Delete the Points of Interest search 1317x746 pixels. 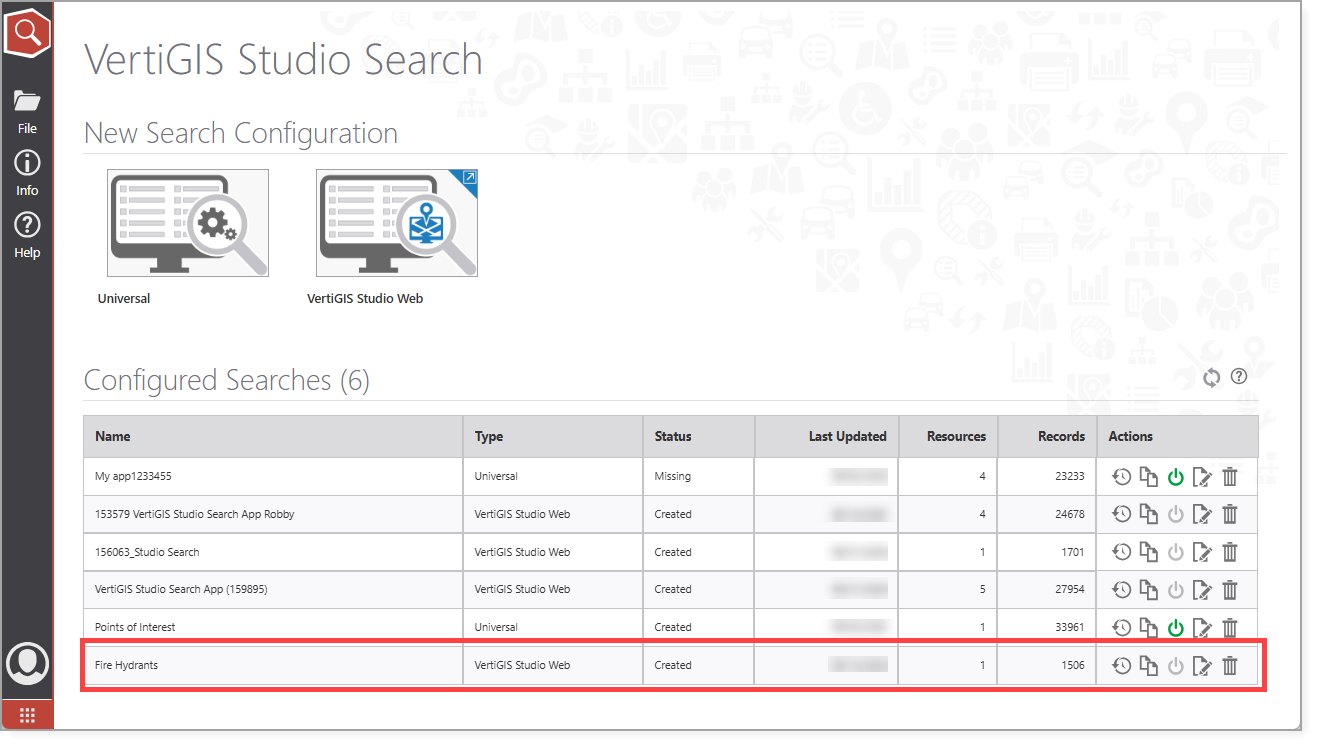[x=1230, y=628]
